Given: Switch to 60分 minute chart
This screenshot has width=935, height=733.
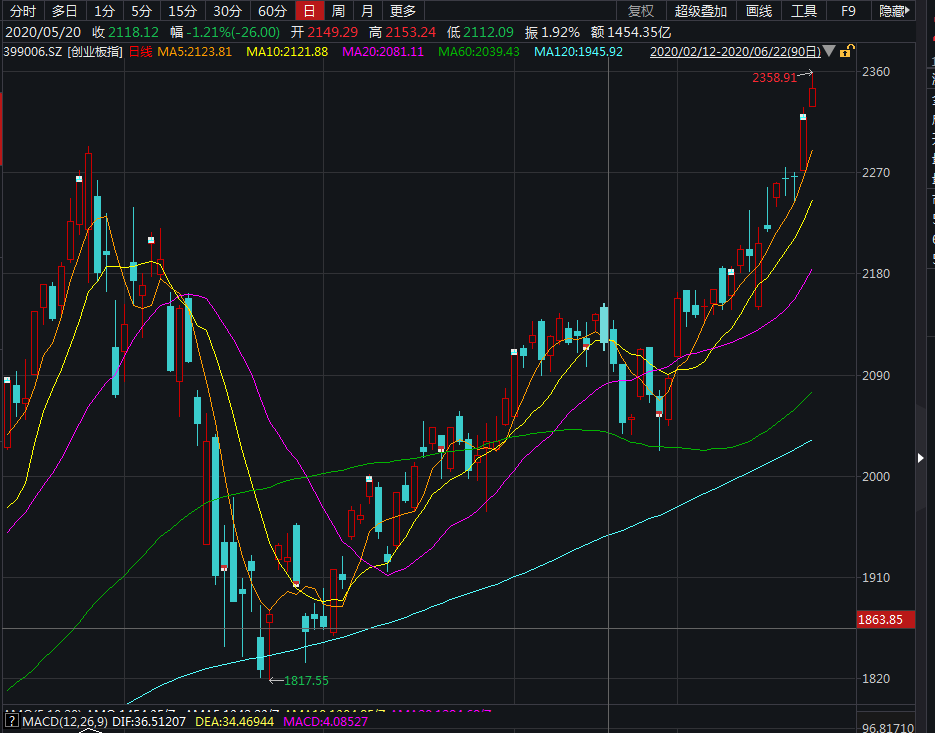Looking at the screenshot, I should (271, 11).
